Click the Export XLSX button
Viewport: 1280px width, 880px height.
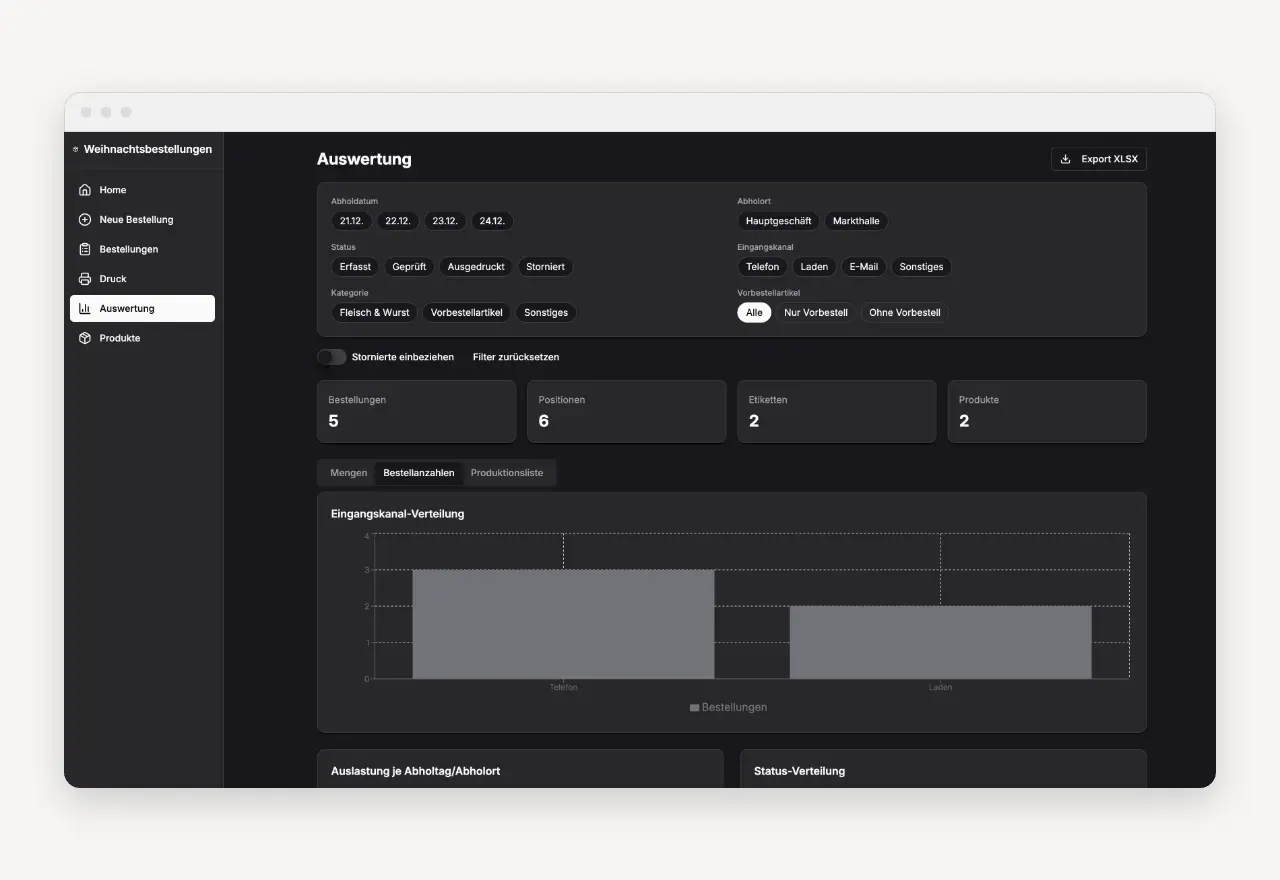pyautogui.click(x=1099, y=159)
